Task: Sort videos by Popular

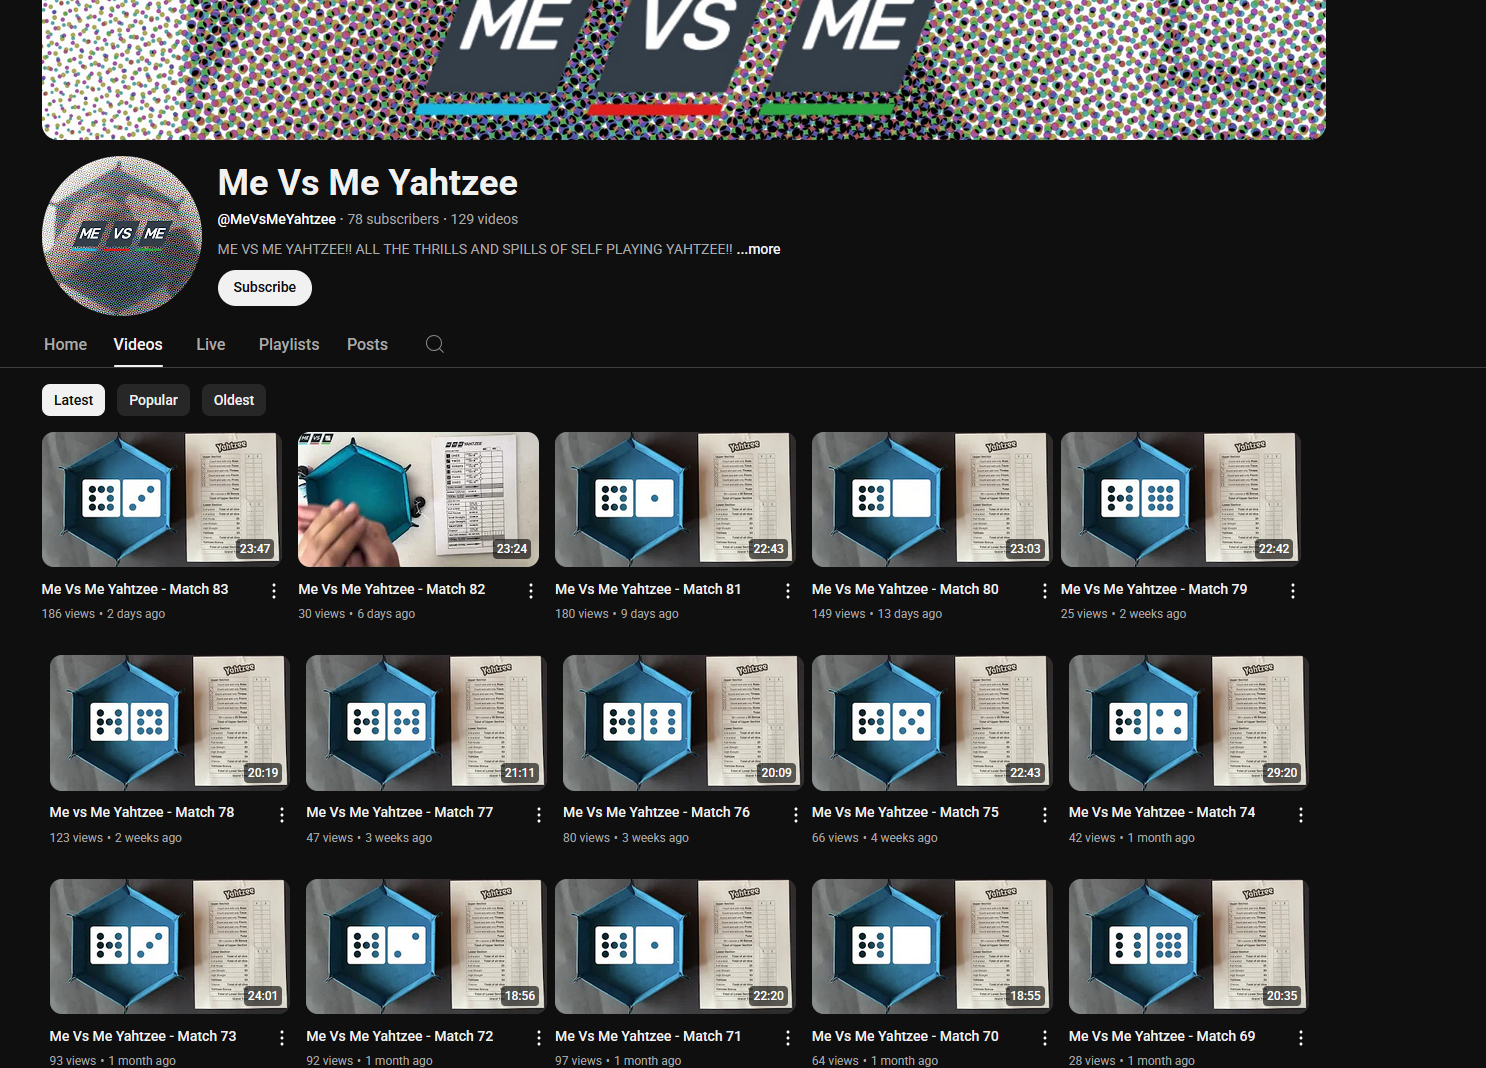Action: [x=153, y=400]
